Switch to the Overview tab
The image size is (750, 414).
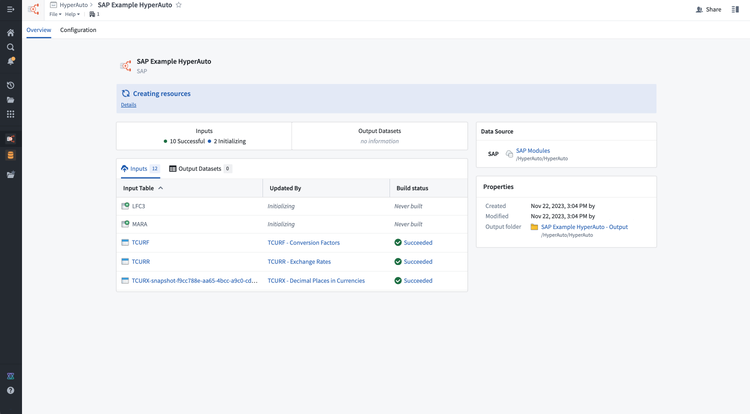[x=39, y=30]
